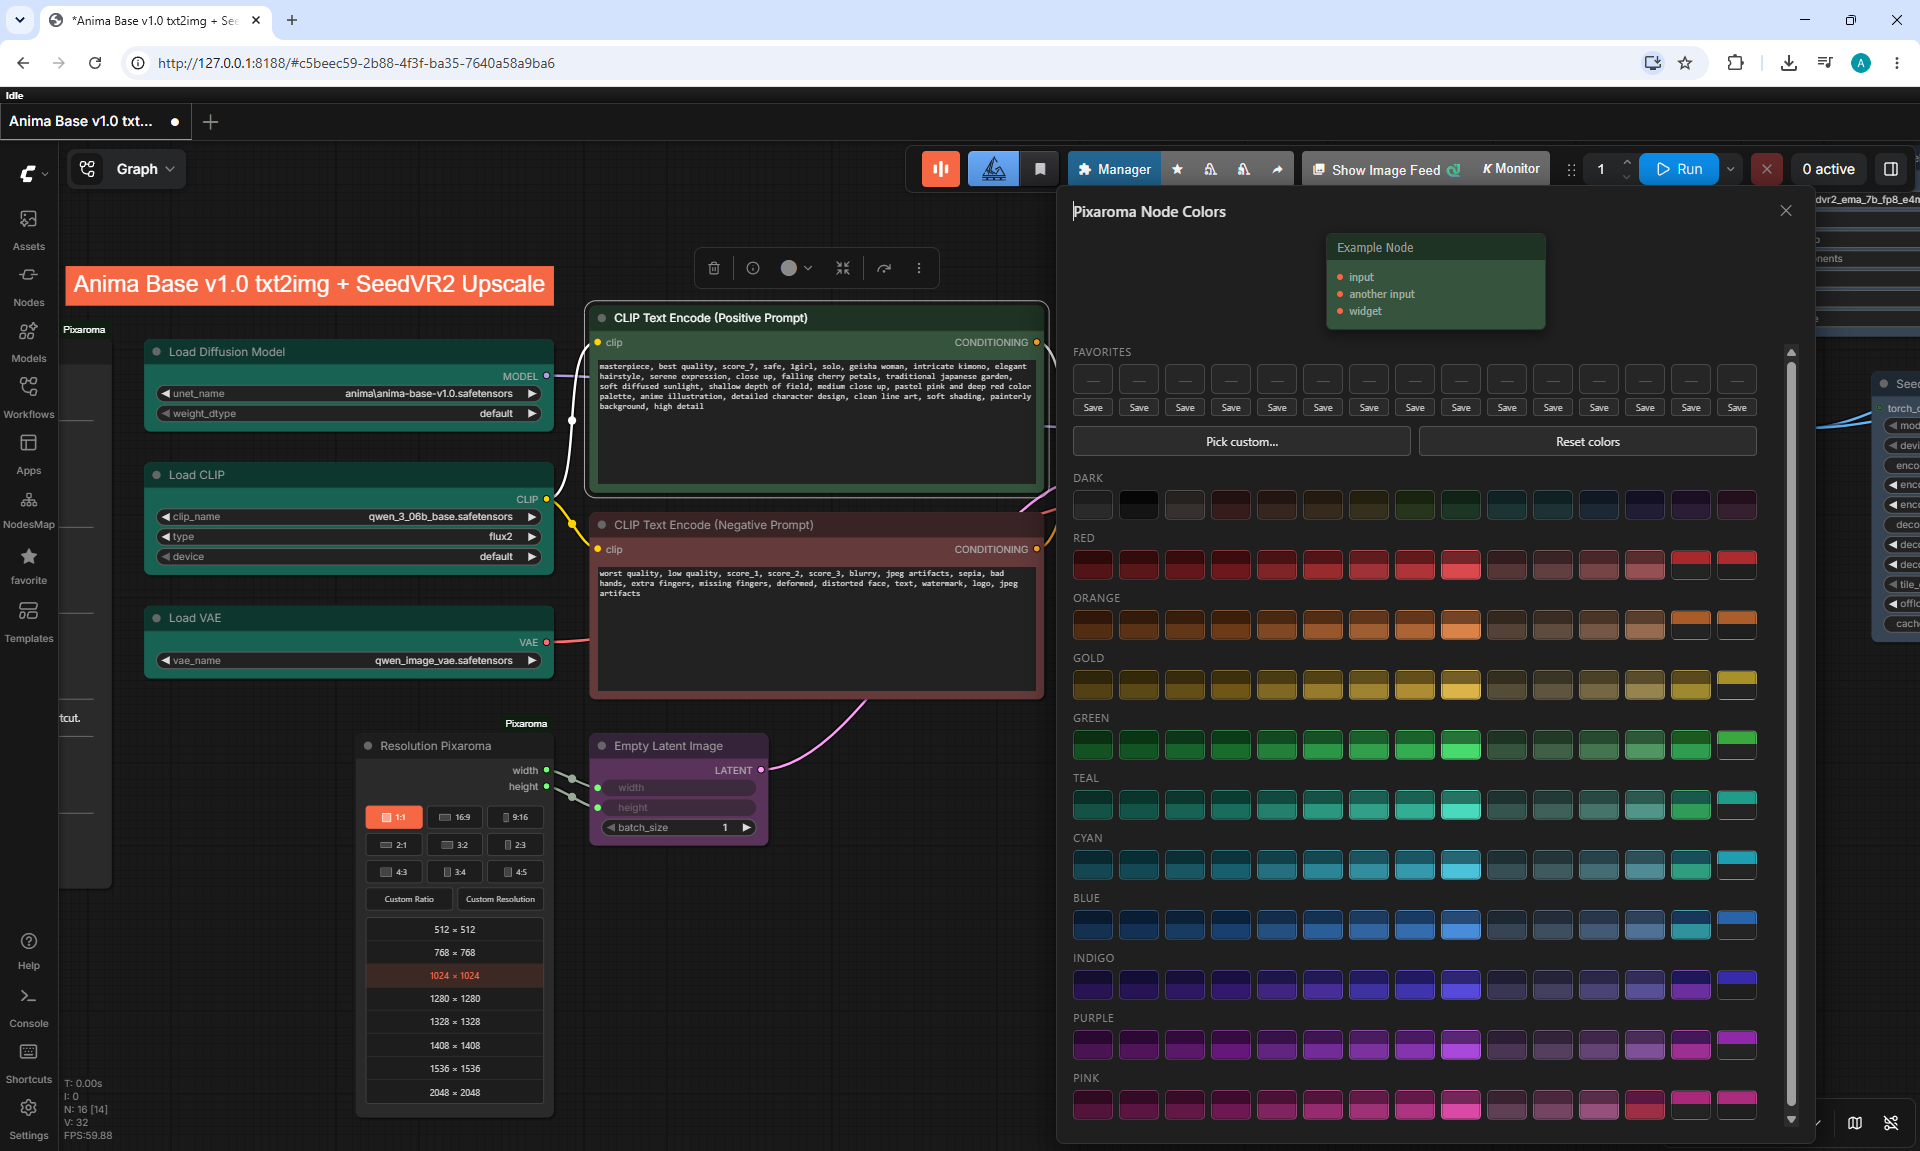
Task: Click the bookmark icon in top toolbar
Action: tap(1040, 169)
